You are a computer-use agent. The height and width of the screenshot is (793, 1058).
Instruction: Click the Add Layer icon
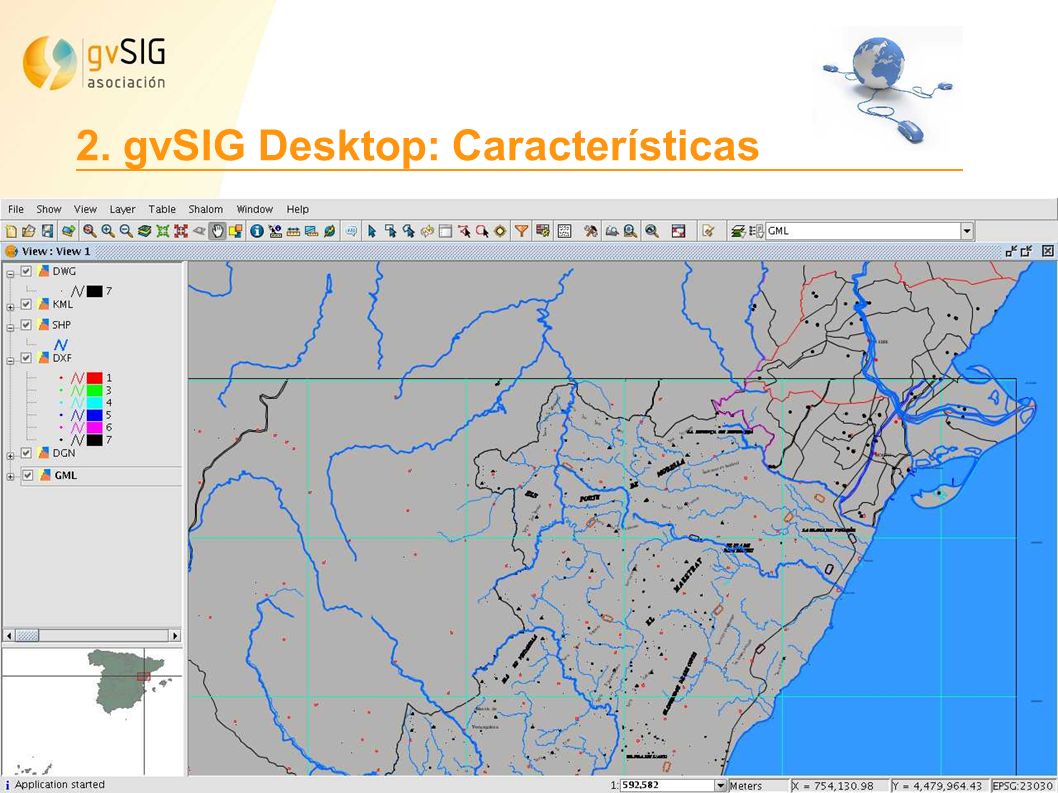coord(68,231)
